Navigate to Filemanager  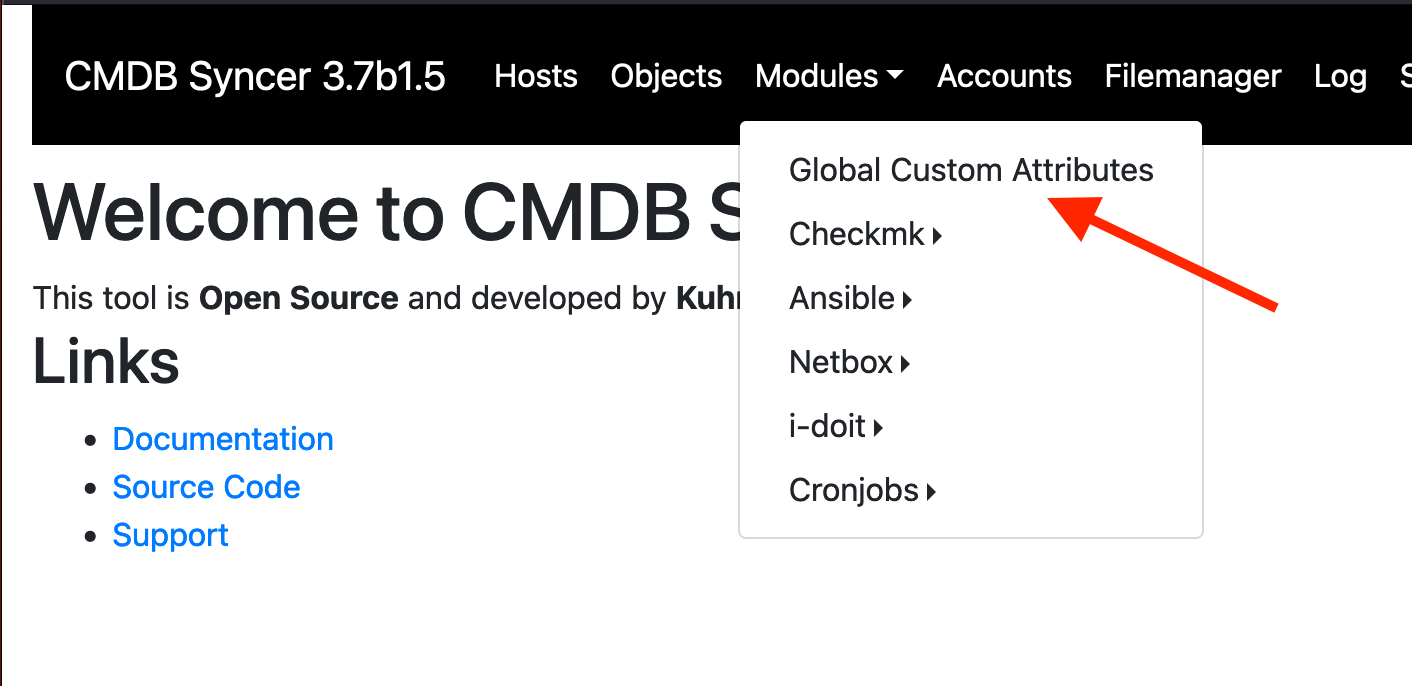tap(1193, 77)
